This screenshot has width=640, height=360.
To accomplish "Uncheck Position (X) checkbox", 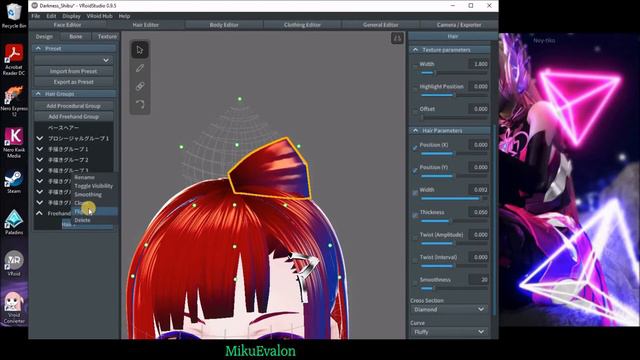I will [415, 147].
